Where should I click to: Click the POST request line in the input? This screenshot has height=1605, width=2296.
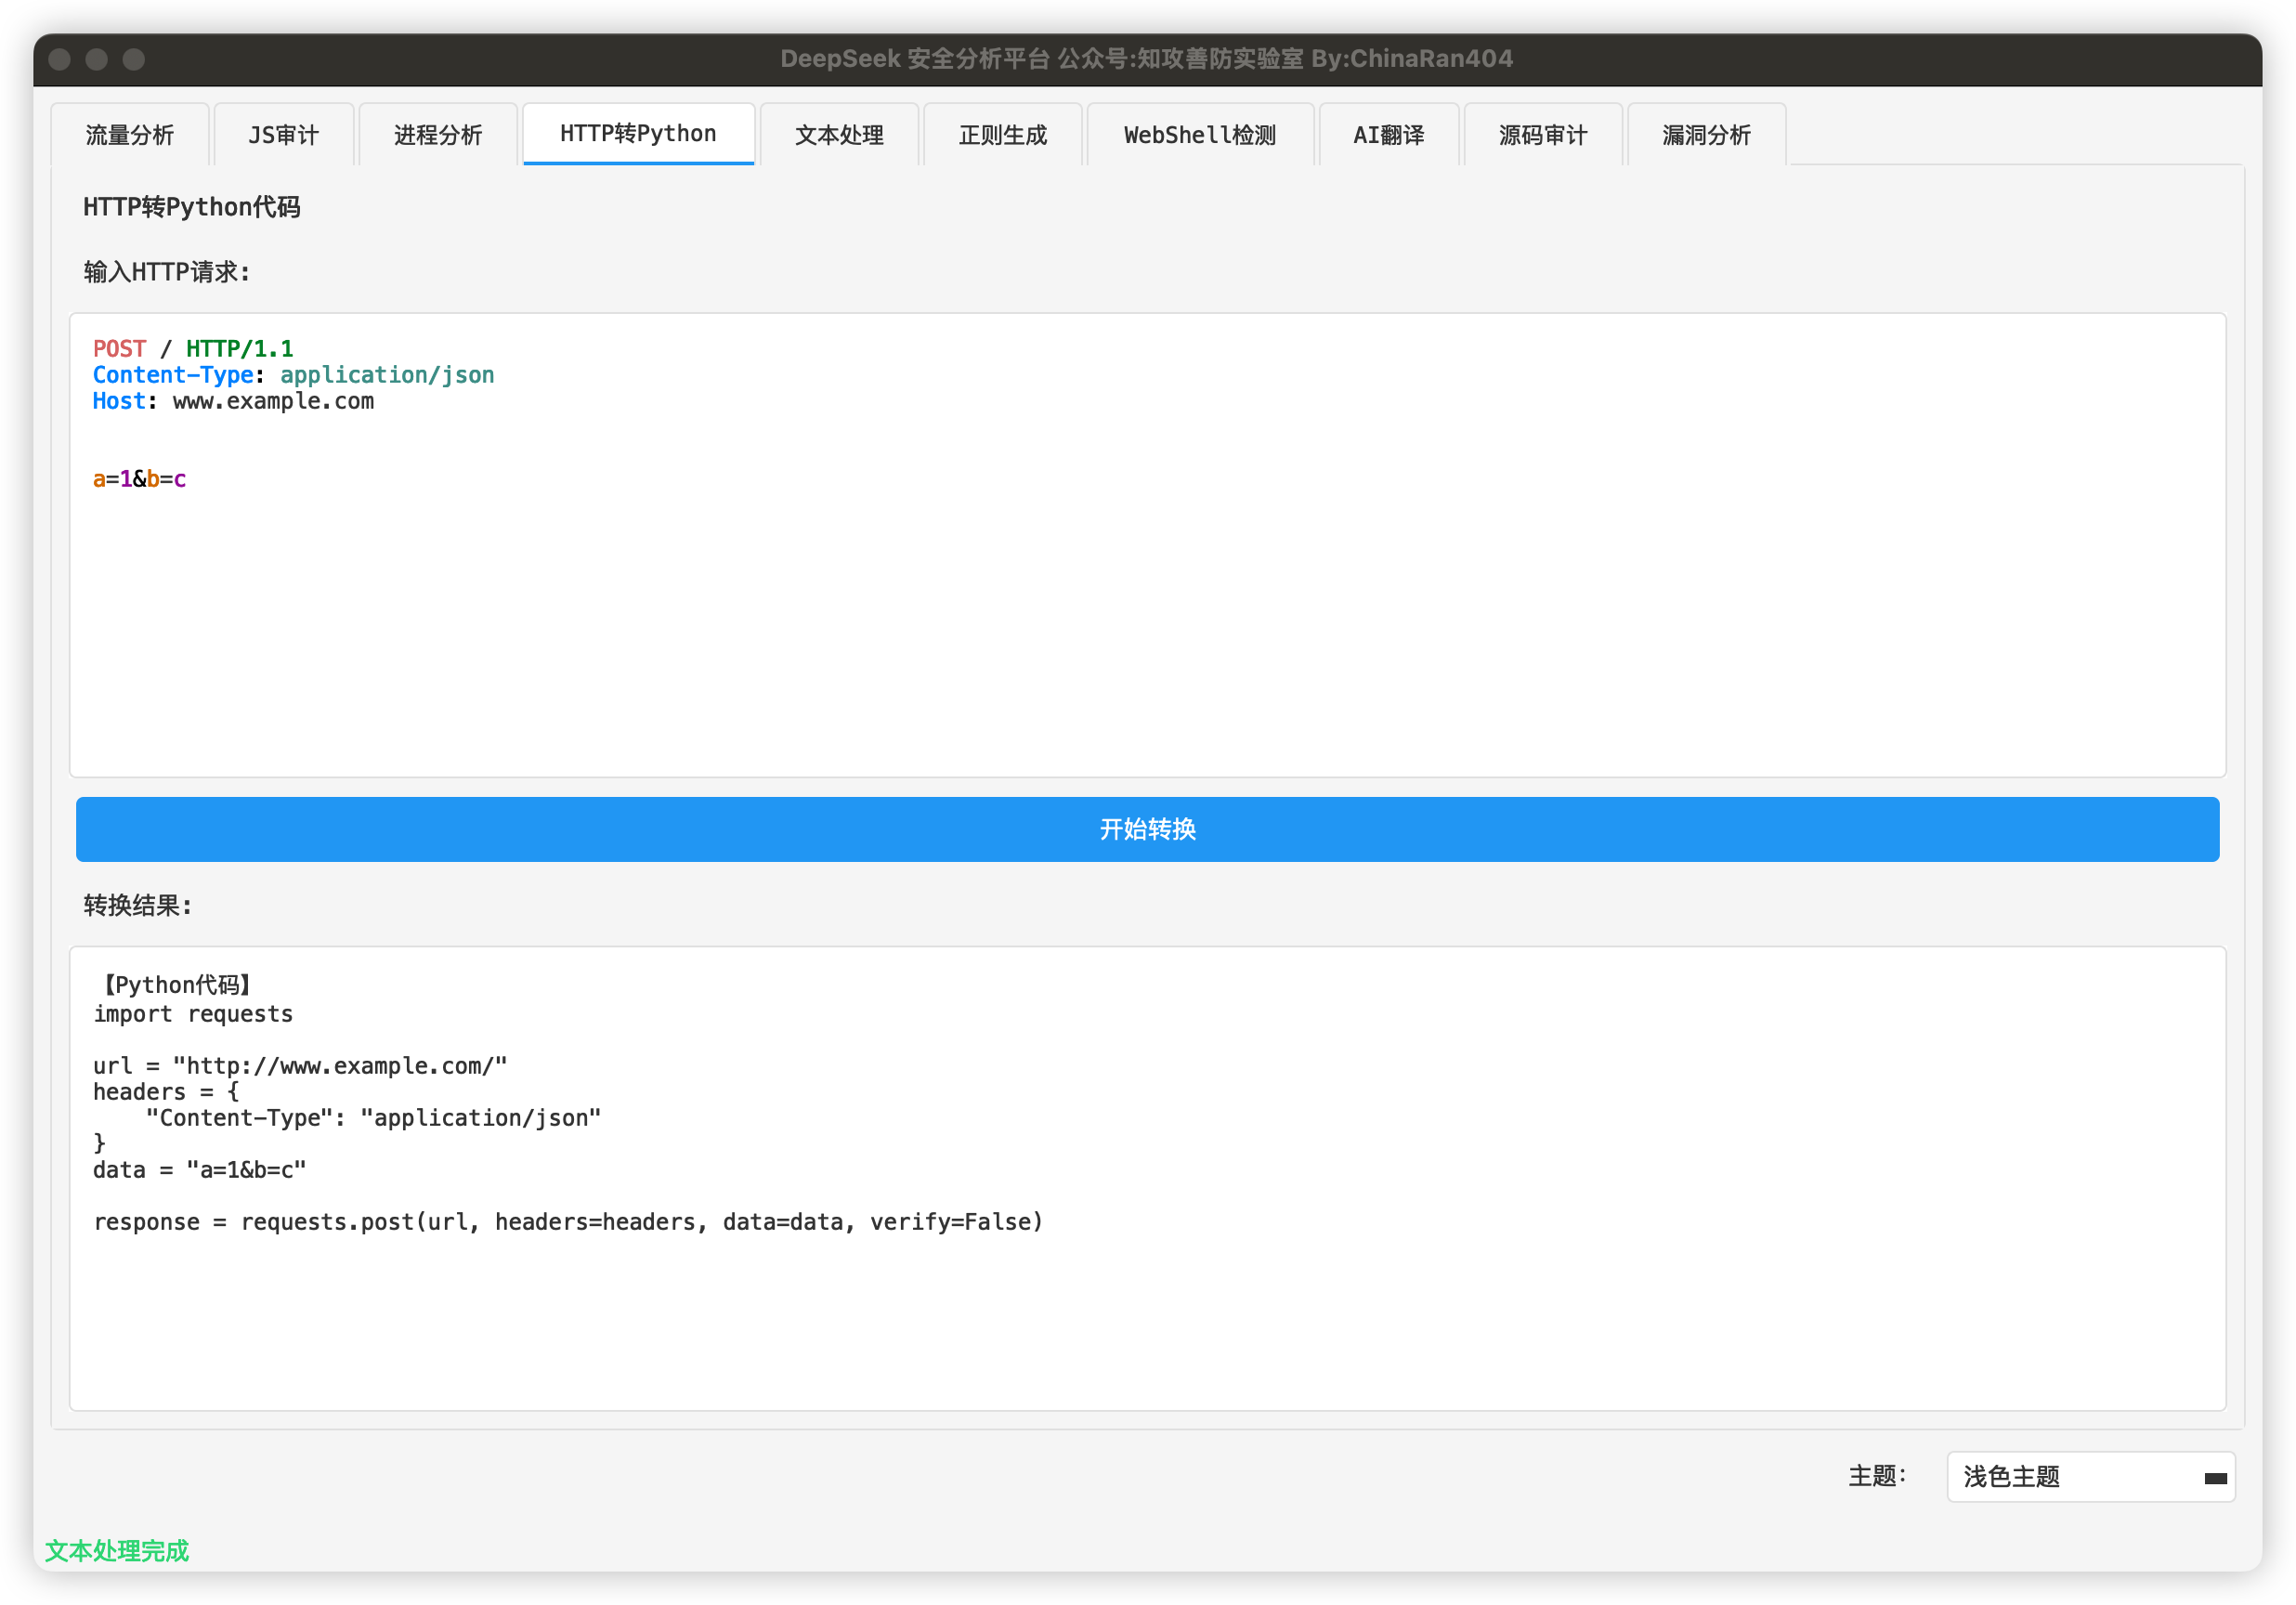pyautogui.click(x=193, y=349)
